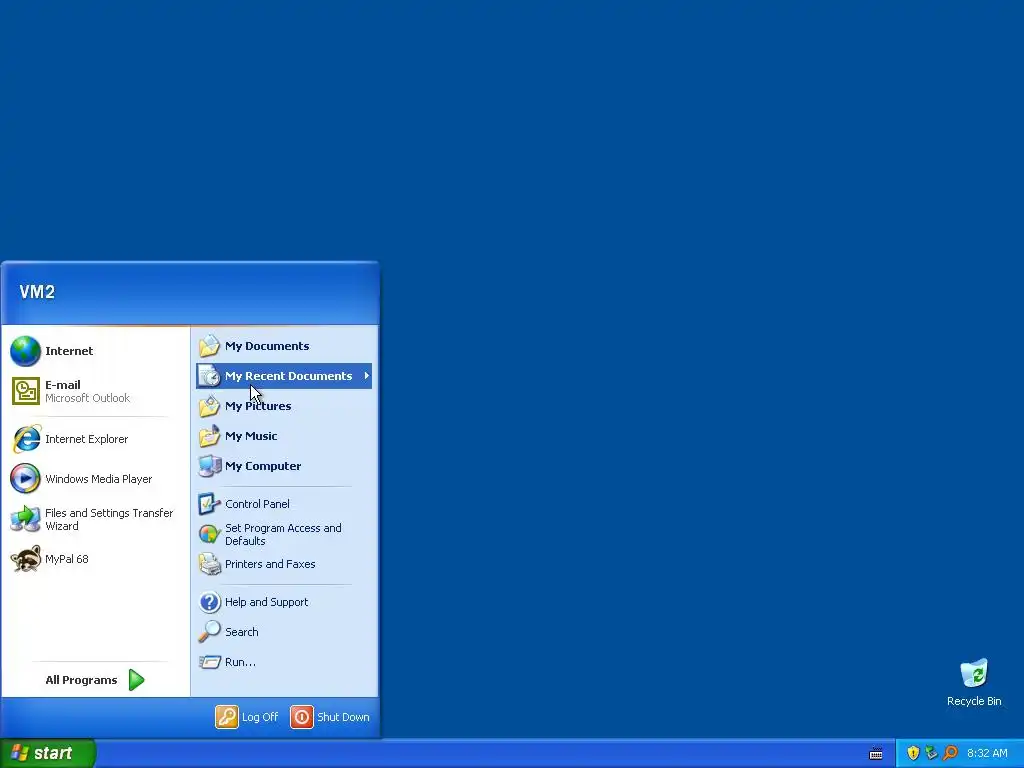Click the Run... label
This screenshot has width=1024, height=768.
[240, 662]
